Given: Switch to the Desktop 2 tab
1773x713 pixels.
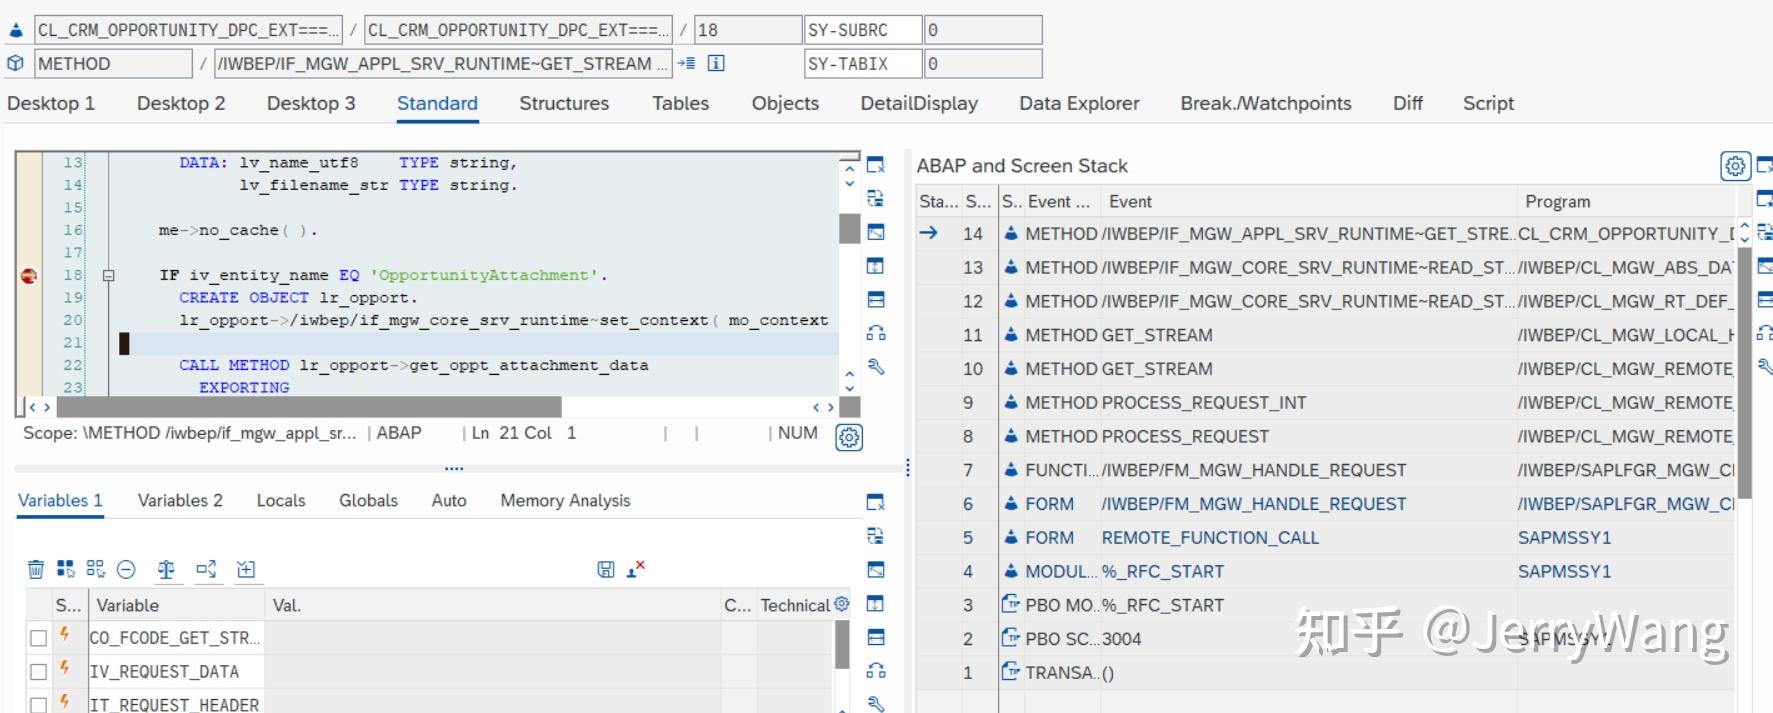Looking at the screenshot, I should (x=181, y=103).
